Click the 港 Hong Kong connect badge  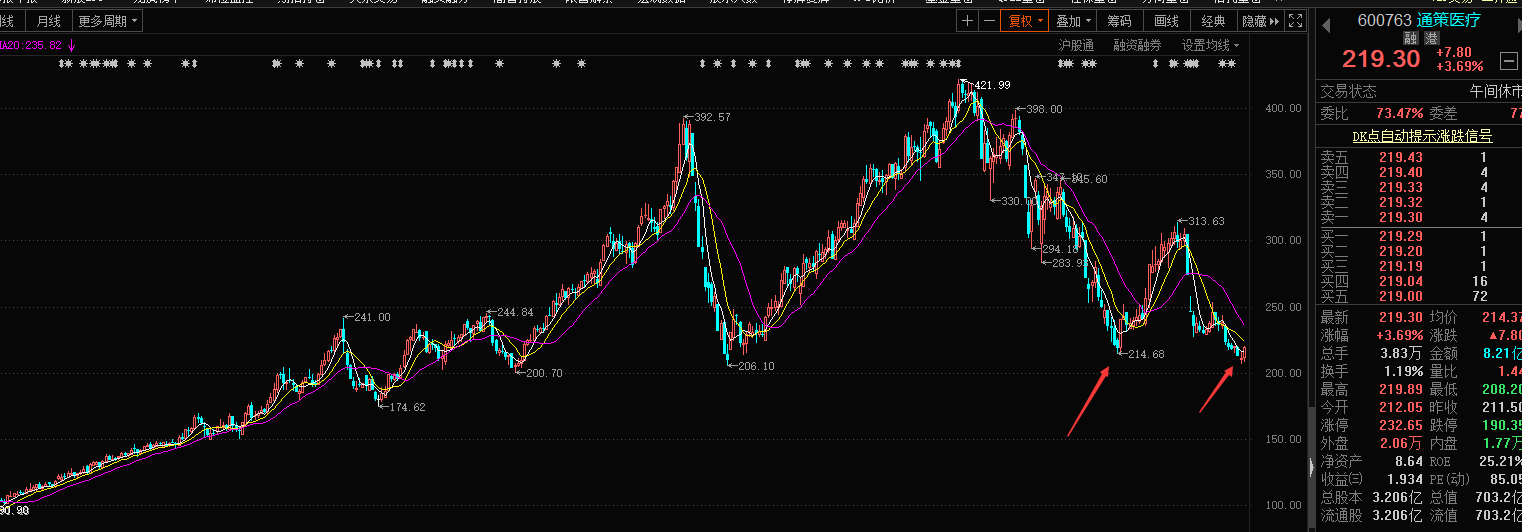tap(1432, 38)
